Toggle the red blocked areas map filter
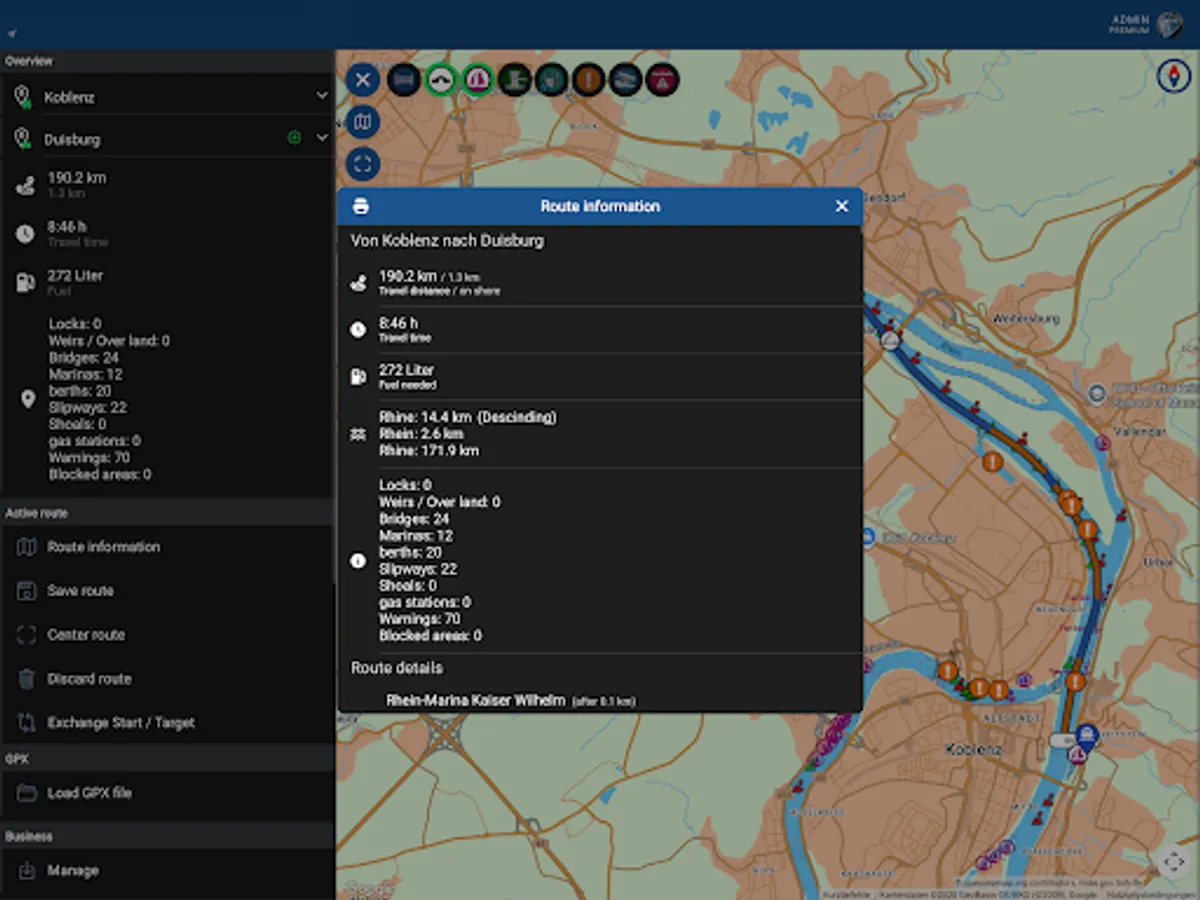 [x=661, y=80]
